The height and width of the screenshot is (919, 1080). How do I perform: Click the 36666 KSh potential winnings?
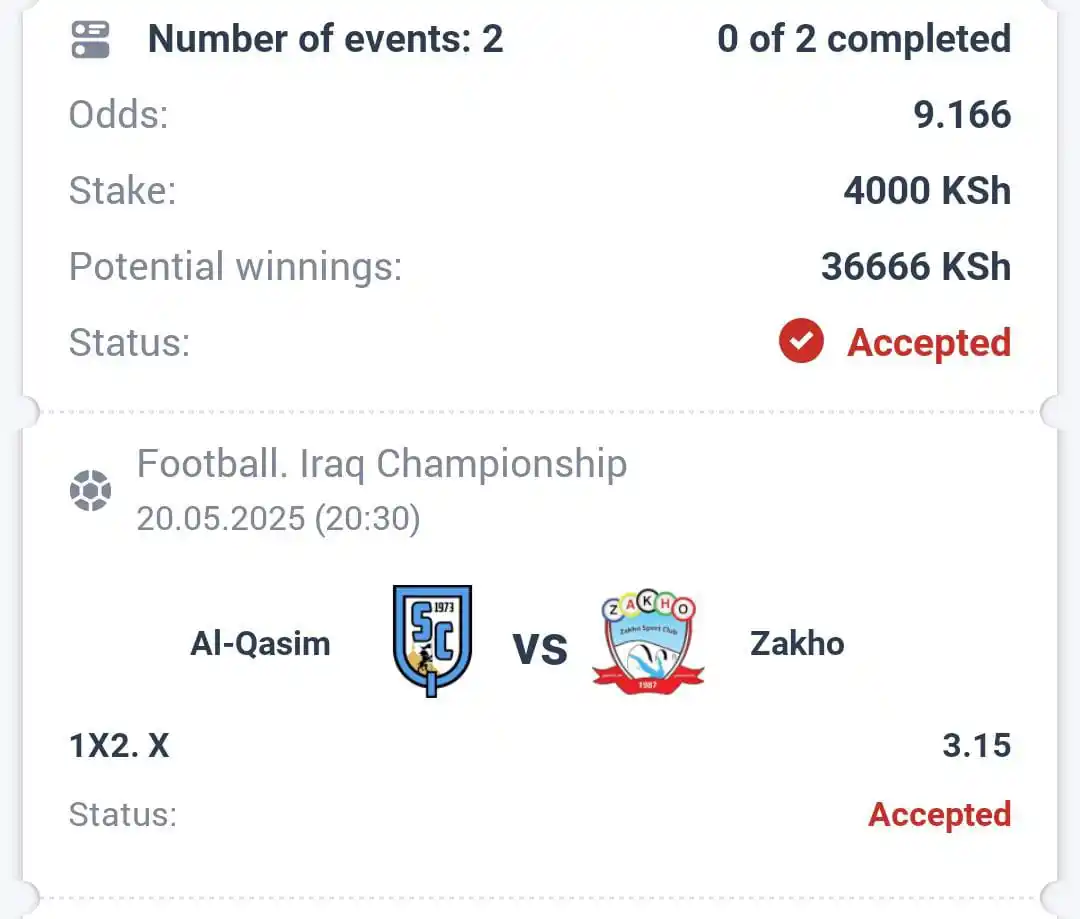tap(916, 267)
